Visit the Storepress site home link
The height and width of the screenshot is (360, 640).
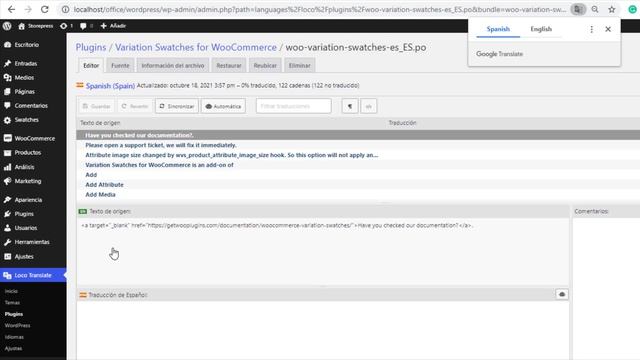pyautogui.click(x=36, y=26)
